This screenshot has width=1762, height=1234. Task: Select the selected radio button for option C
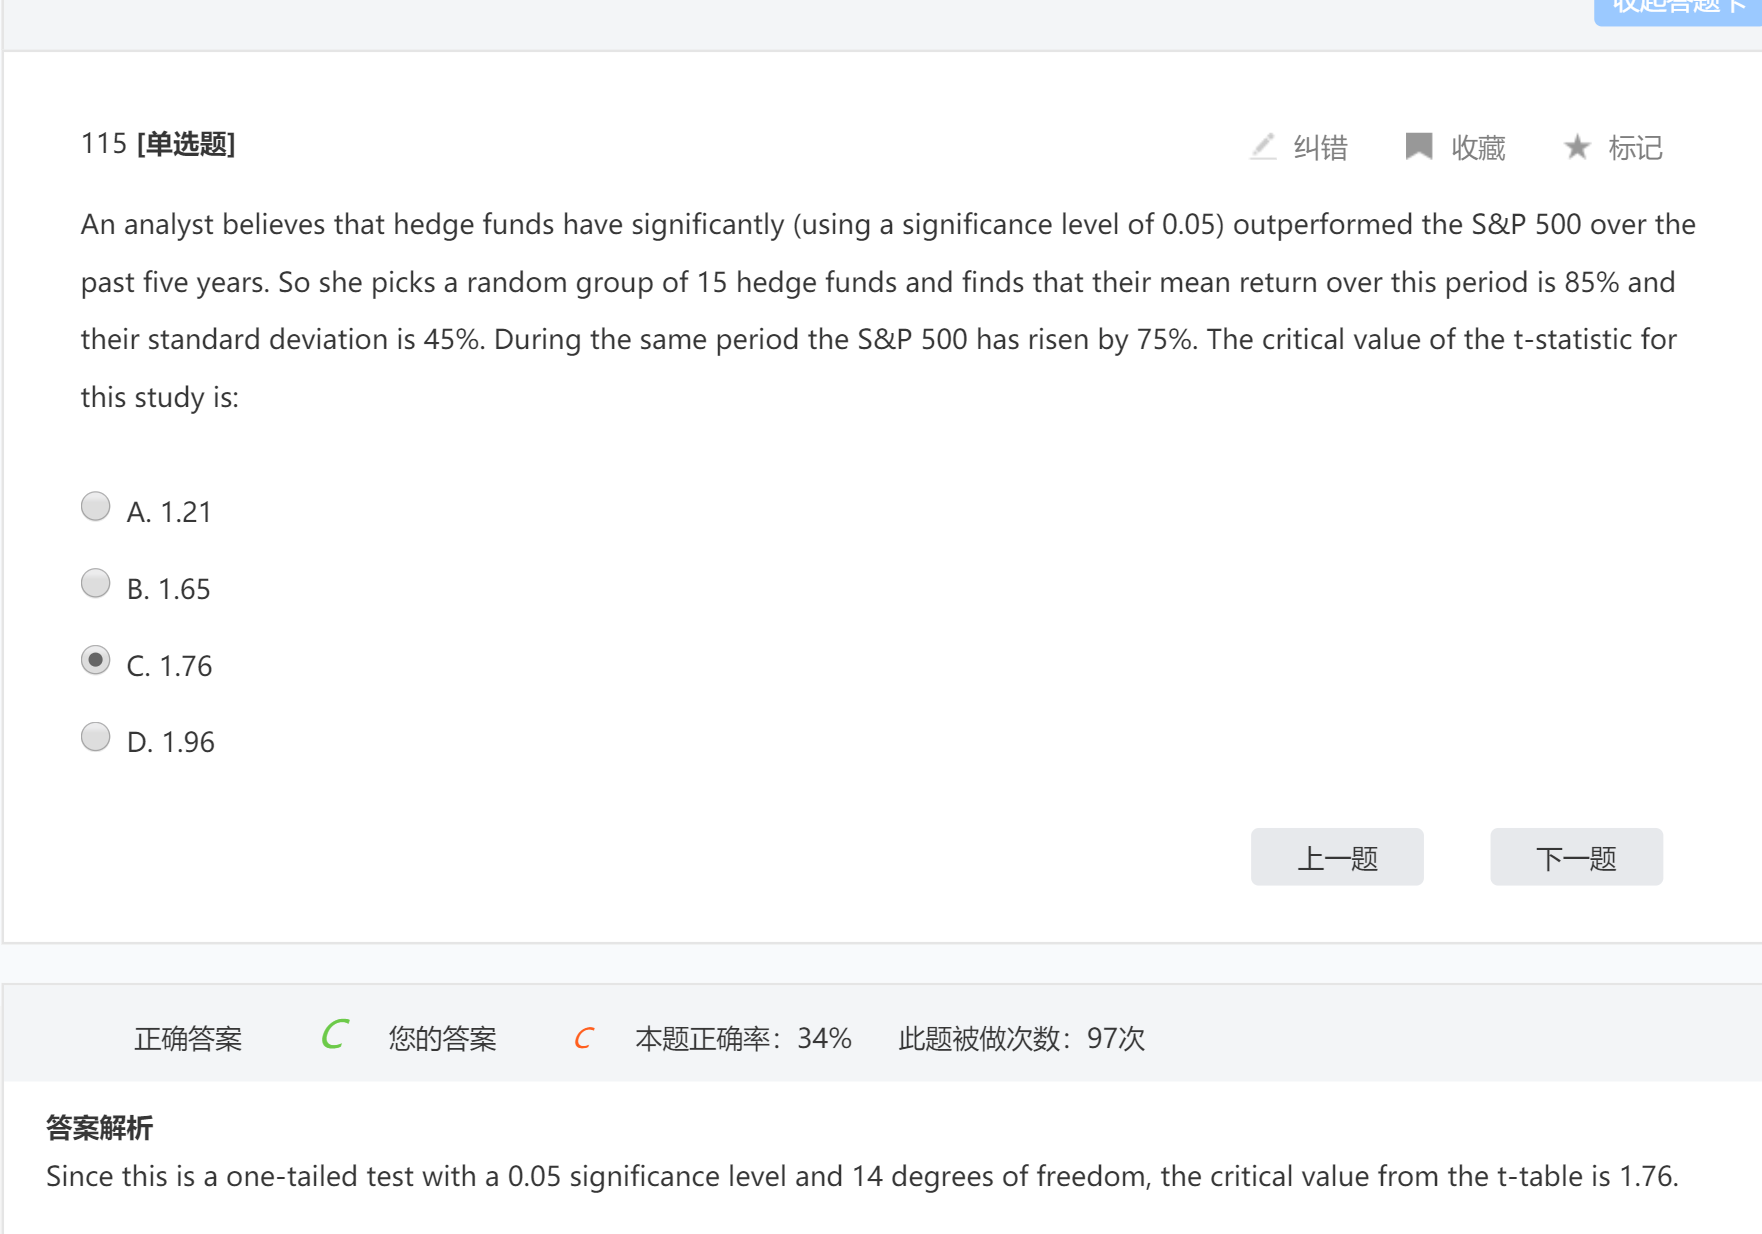[x=96, y=661]
